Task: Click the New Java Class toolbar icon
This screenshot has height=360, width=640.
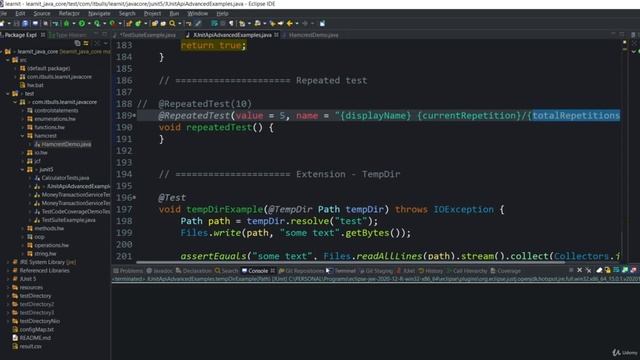Action: click(138, 23)
